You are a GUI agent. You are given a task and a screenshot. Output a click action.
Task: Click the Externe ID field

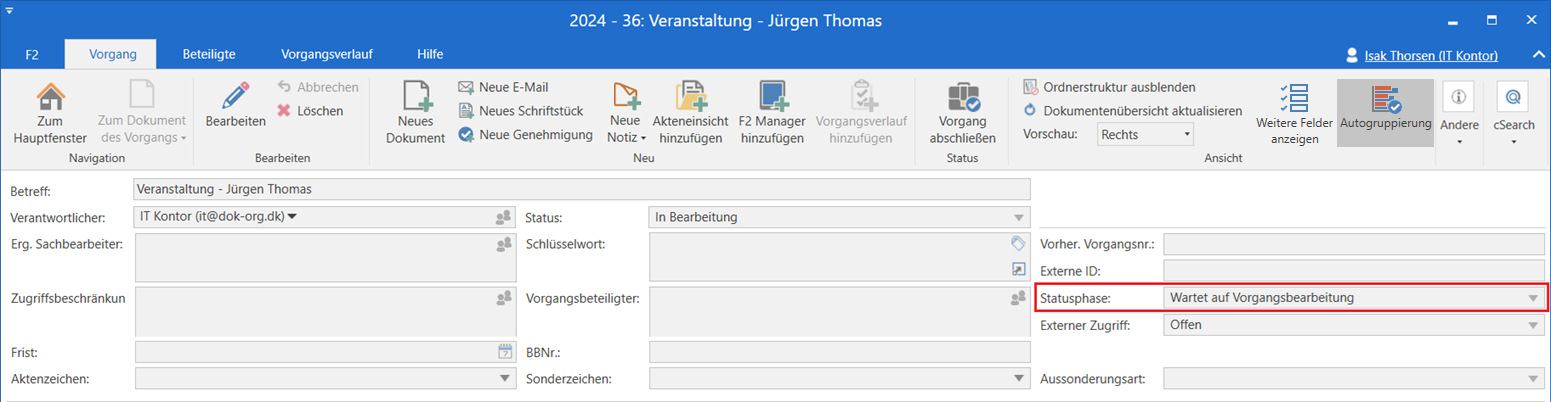pyautogui.click(x=1354, y=270)
